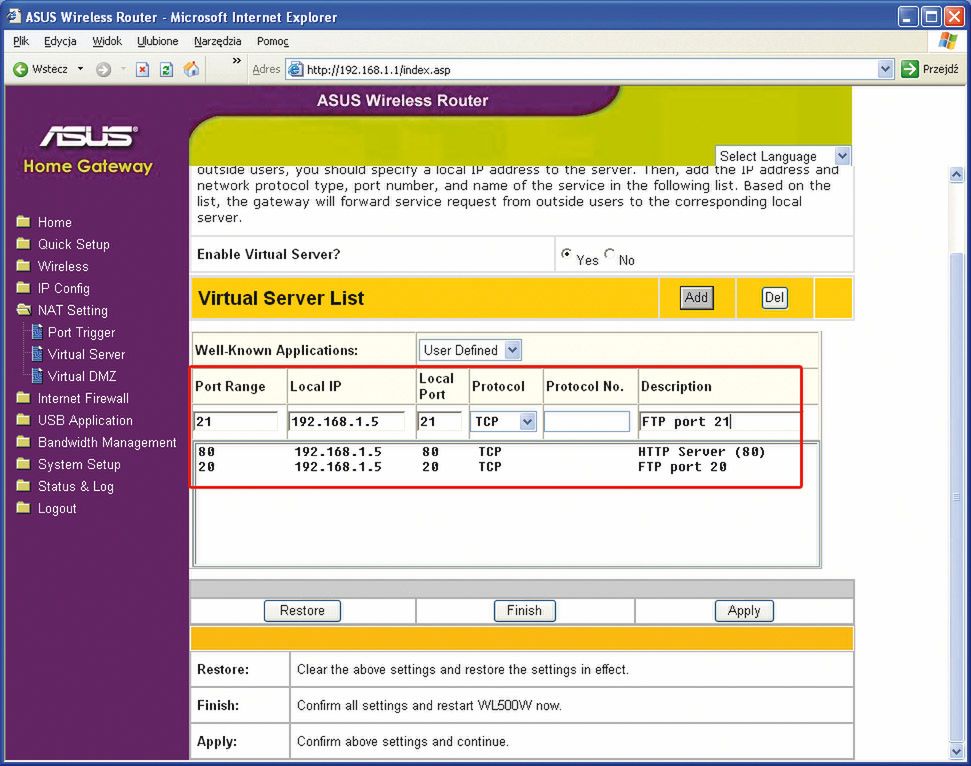
Task: Click the Restore button
Action: click(x=302, y=611)
